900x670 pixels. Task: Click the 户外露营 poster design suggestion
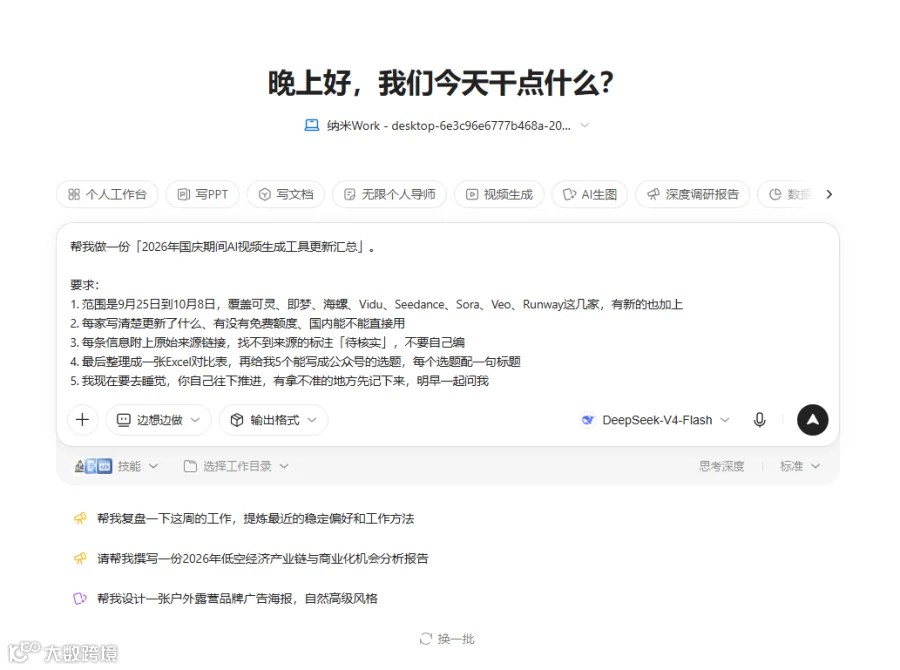pyautogui.click(x=237, y=598)
